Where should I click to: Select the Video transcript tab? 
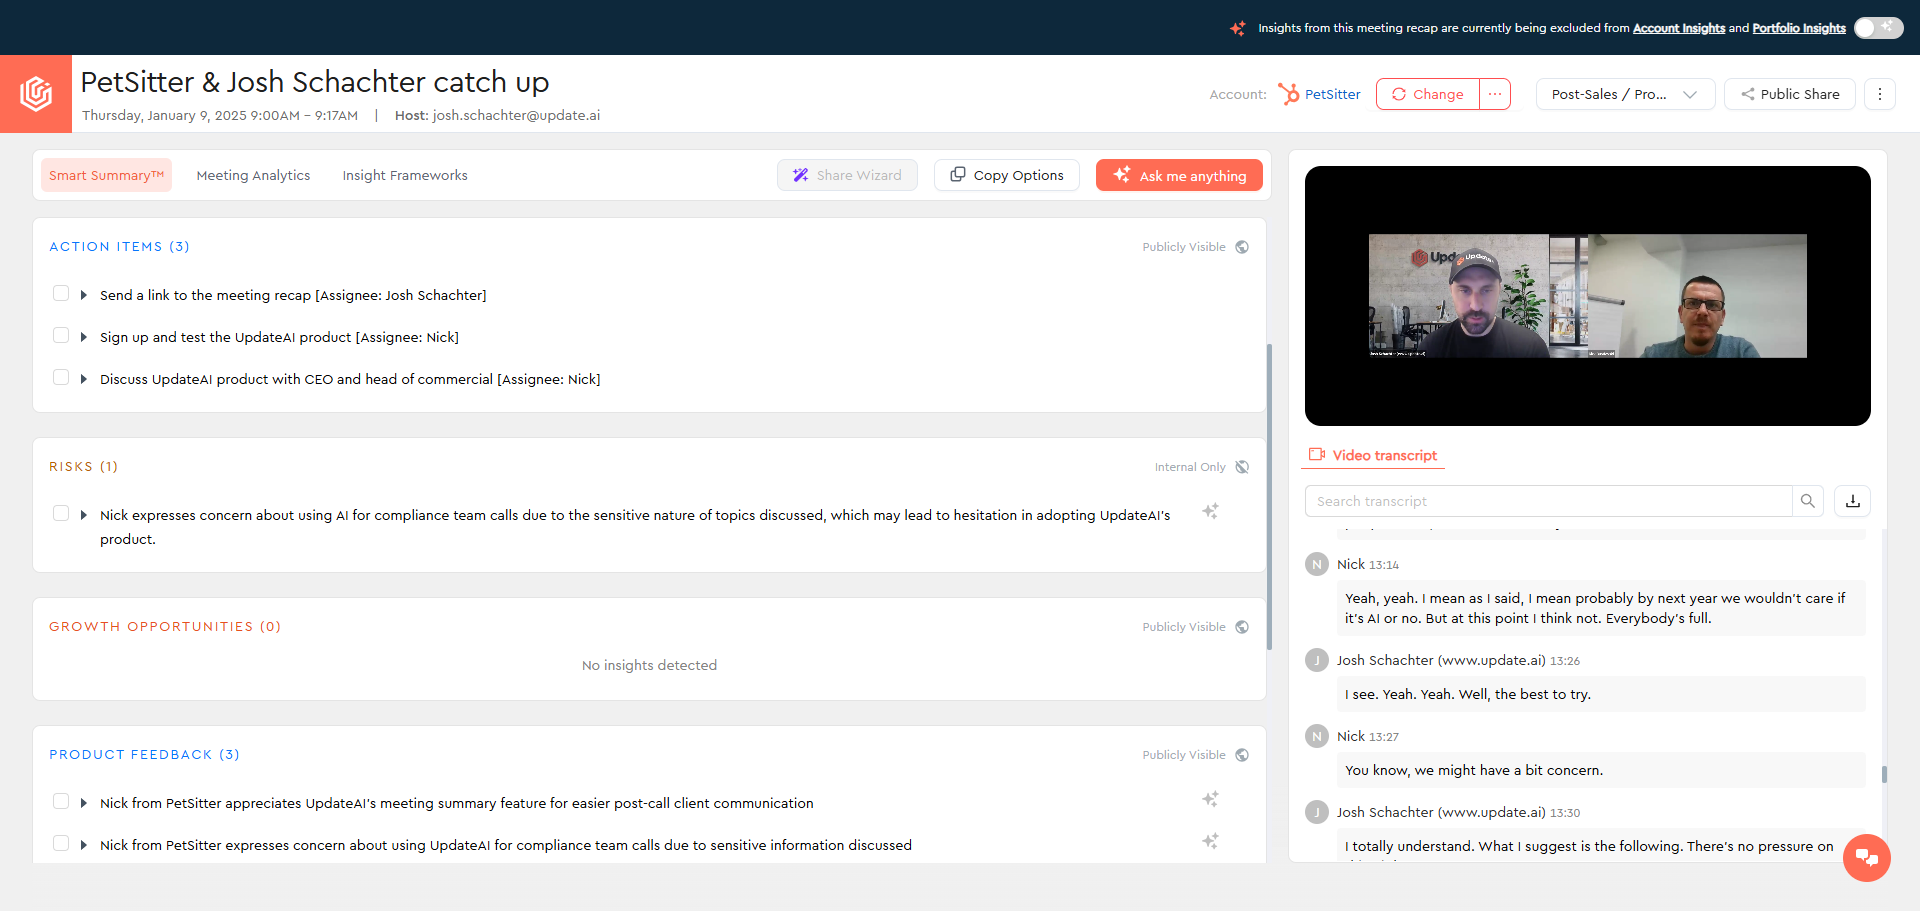[1373, 455]
